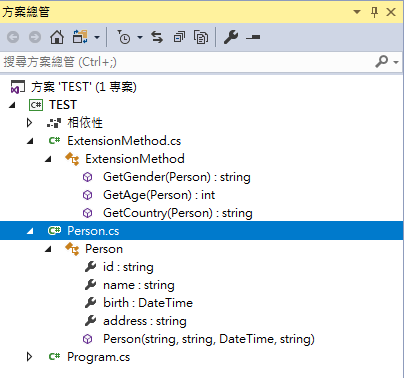Image resolution: width=404 pixels, height=378 pixels.
Task: Expand the Program.cs file node
Action: [29, 357]
